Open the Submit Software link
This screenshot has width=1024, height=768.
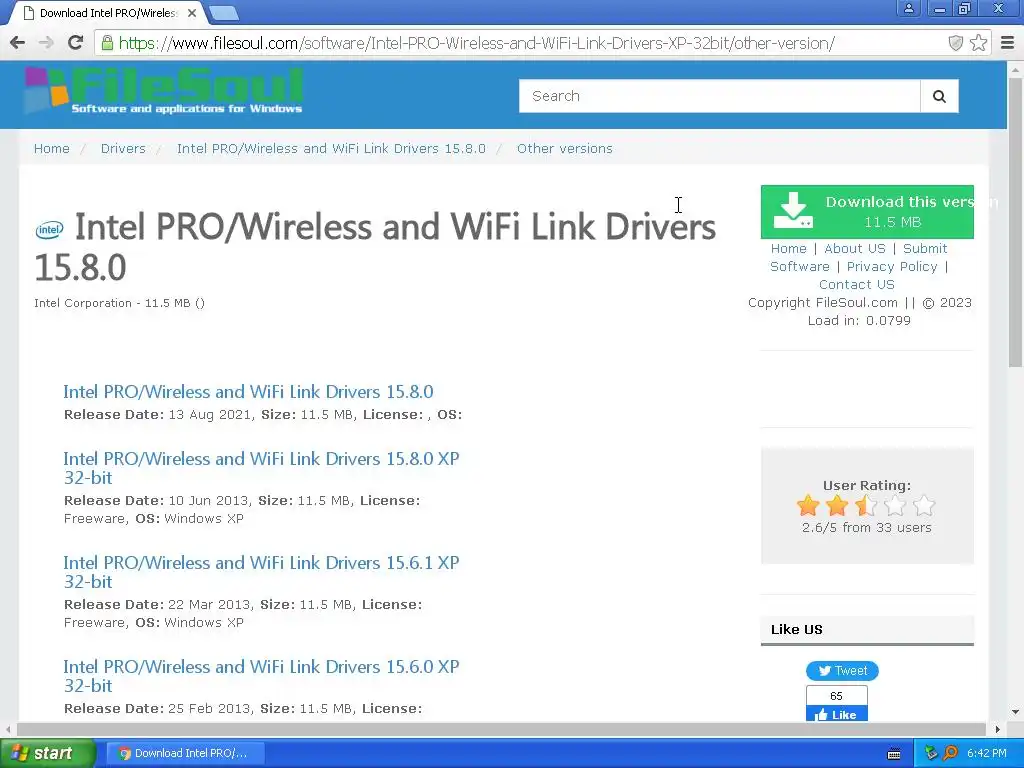click(x=859, y=257)
